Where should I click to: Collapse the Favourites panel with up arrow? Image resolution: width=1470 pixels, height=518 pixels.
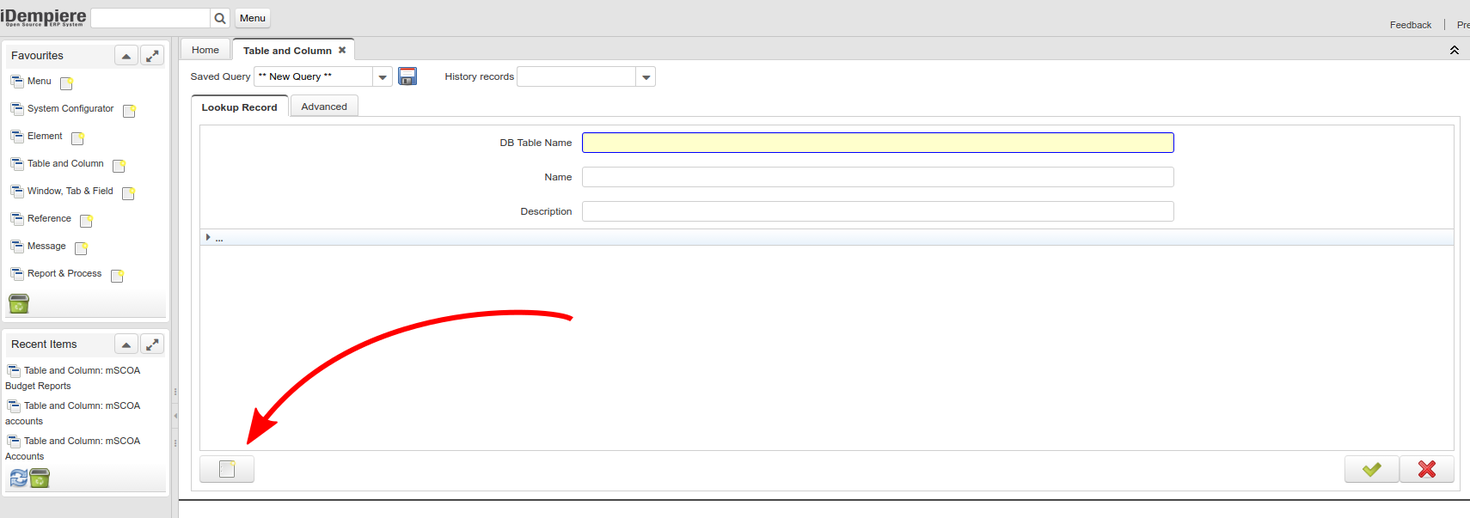click(126, 56)
